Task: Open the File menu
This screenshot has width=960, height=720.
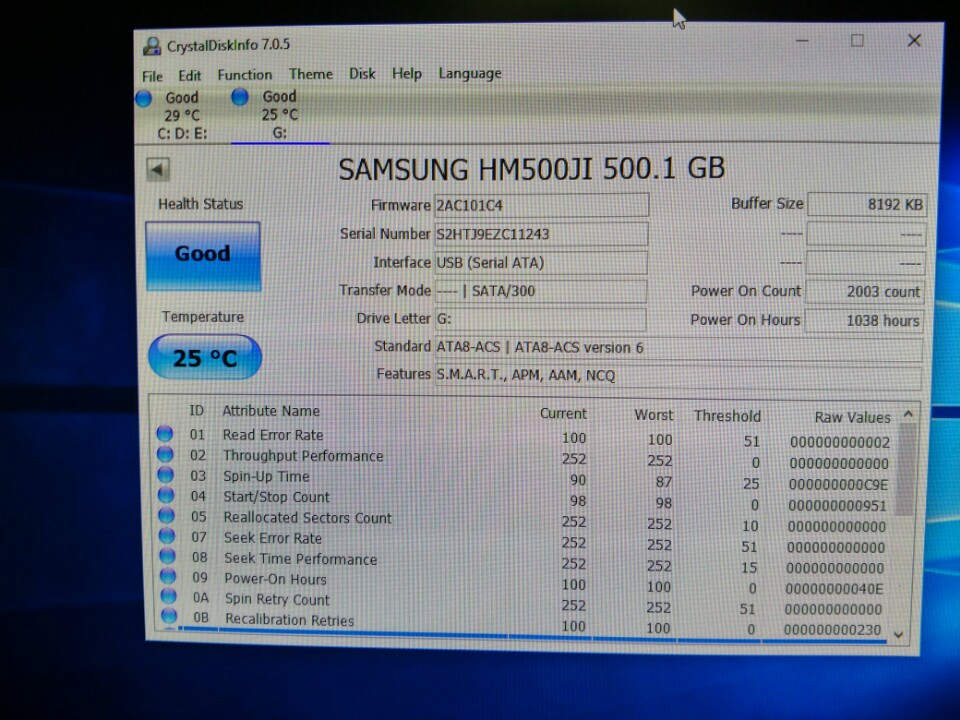Action: pyautogui.click(x=152, y=76)
